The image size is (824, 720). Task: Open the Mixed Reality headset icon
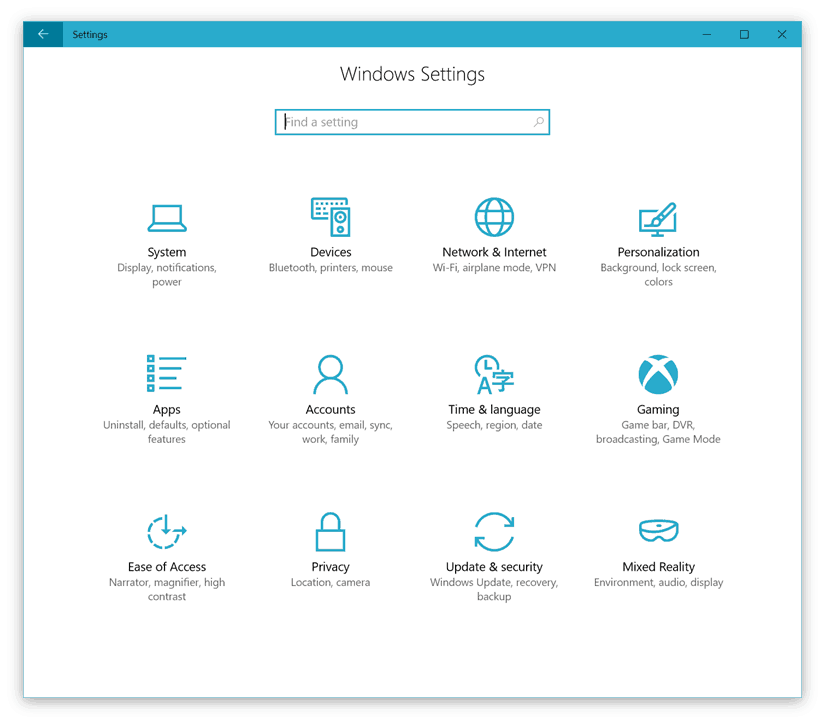658,530
